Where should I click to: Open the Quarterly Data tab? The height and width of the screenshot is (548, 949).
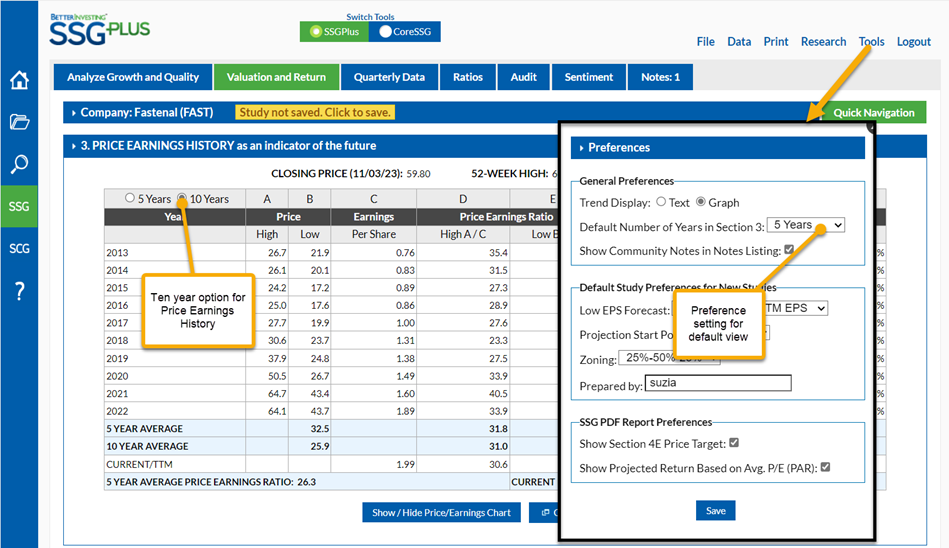389,77
